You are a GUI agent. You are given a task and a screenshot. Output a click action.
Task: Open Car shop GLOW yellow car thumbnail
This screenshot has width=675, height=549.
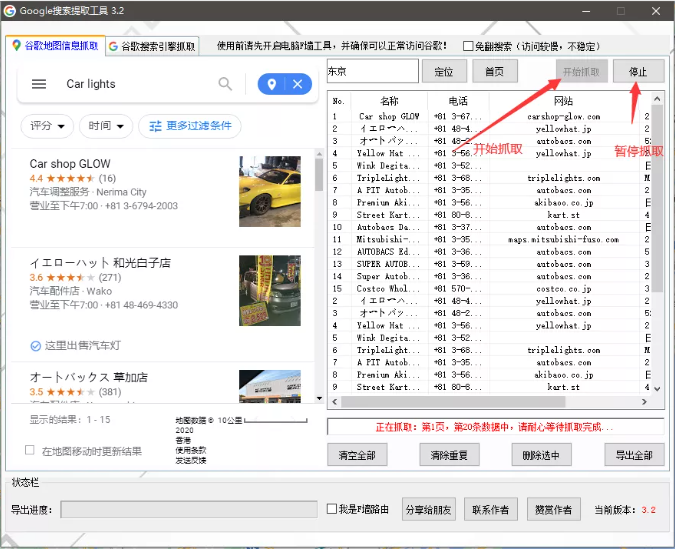tap(270, 191)
